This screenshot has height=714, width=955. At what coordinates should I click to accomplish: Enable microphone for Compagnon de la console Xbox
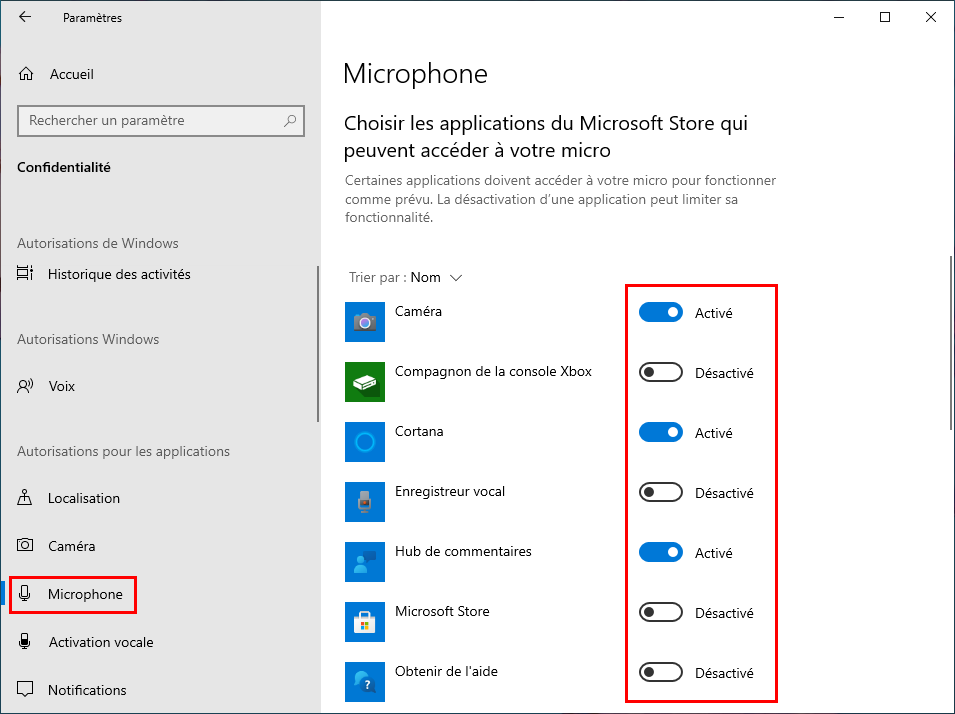click(x=661, y=372)
